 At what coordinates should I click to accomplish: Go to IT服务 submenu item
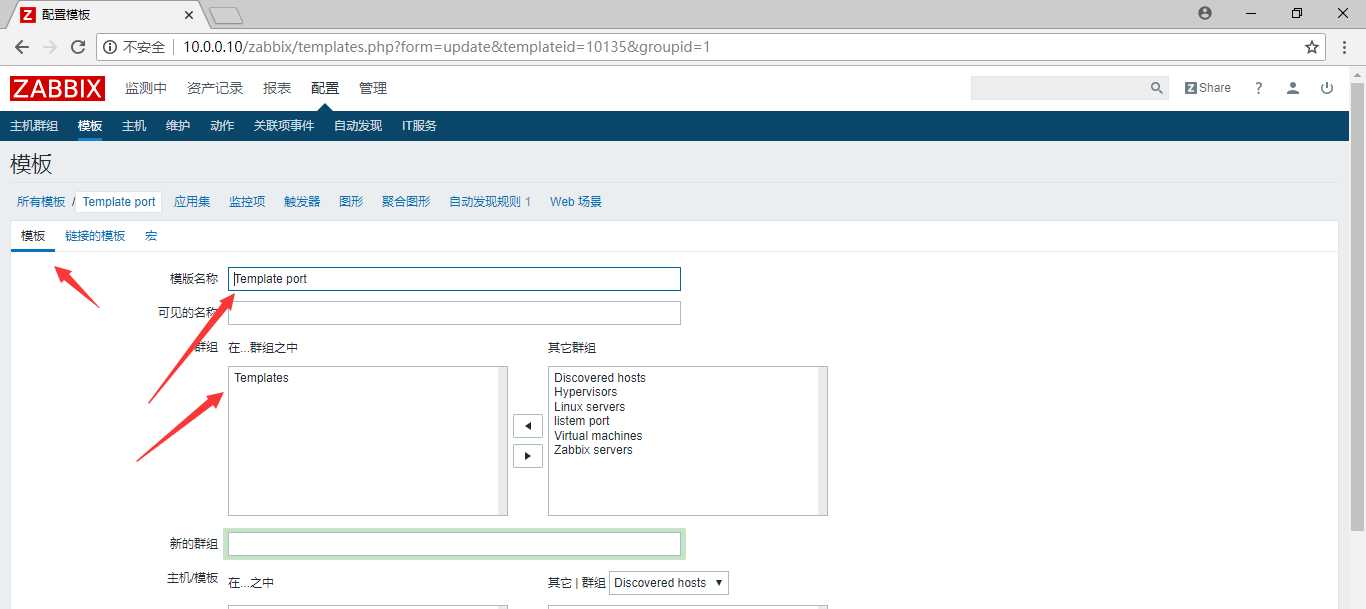419,126
